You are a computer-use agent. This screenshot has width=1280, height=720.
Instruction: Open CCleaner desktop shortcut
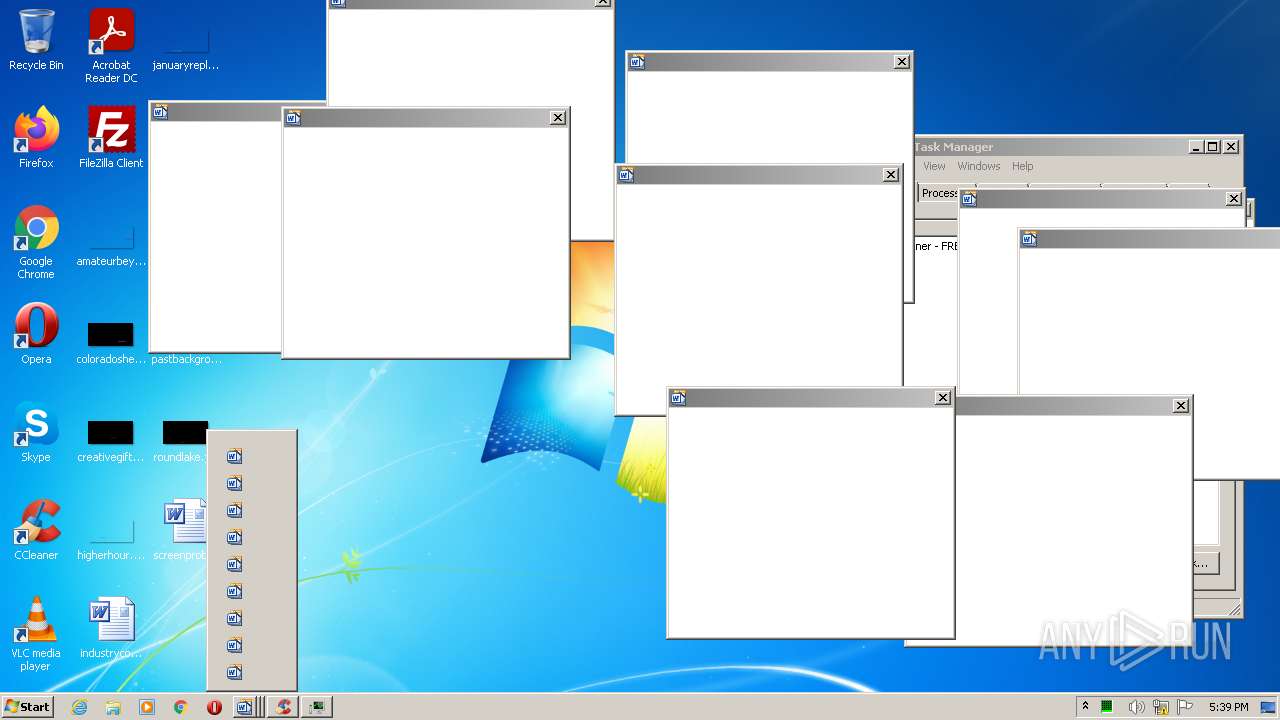point(36,530)
